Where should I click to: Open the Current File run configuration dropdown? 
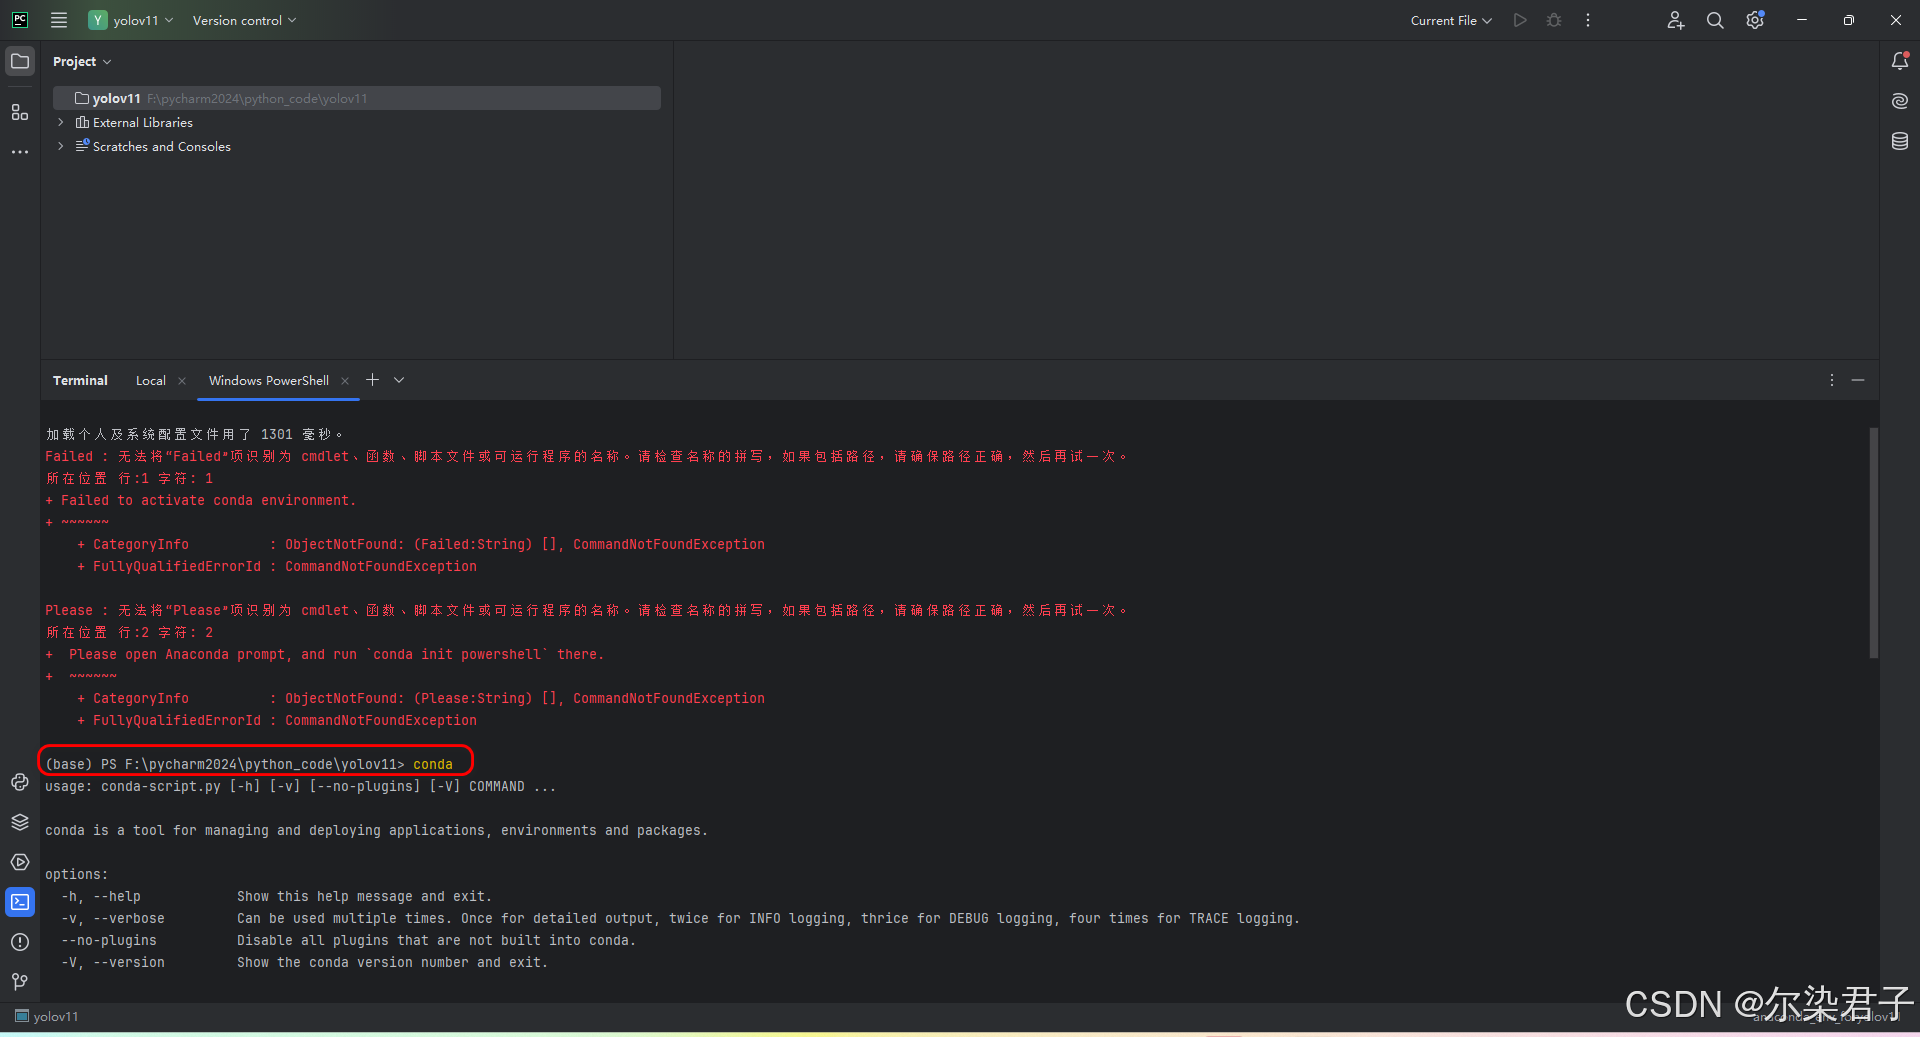(x=1451, y=20)
